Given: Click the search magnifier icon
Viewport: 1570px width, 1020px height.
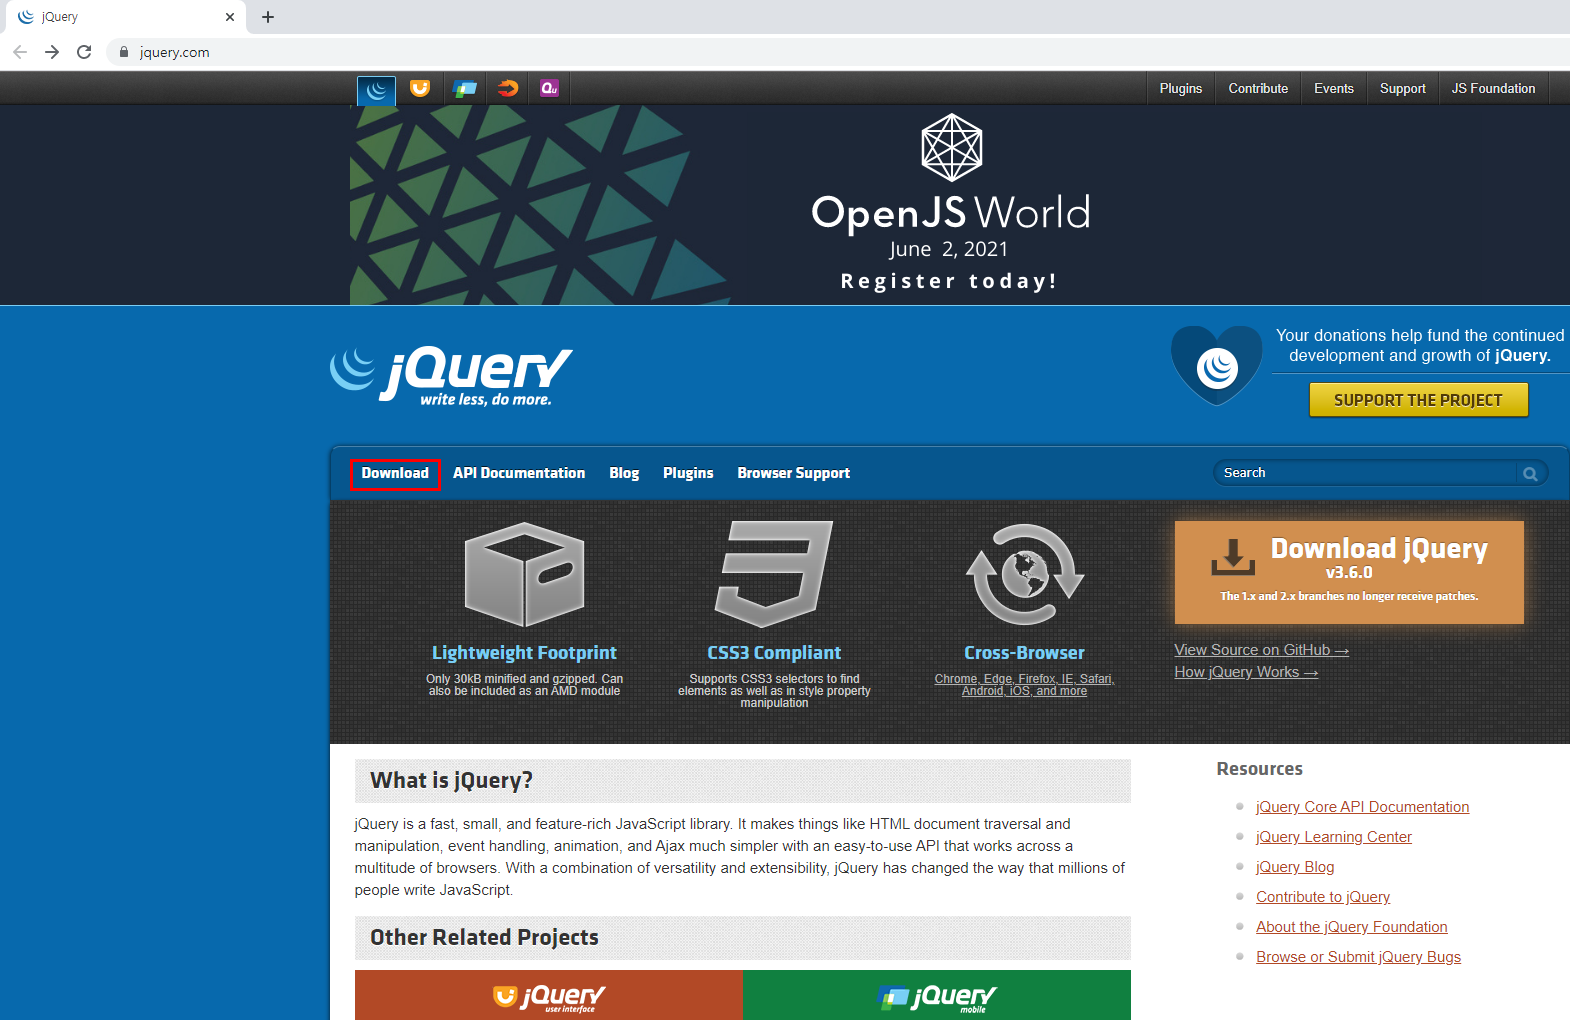Looking at the screenshot, I should tap(1530, 473).
